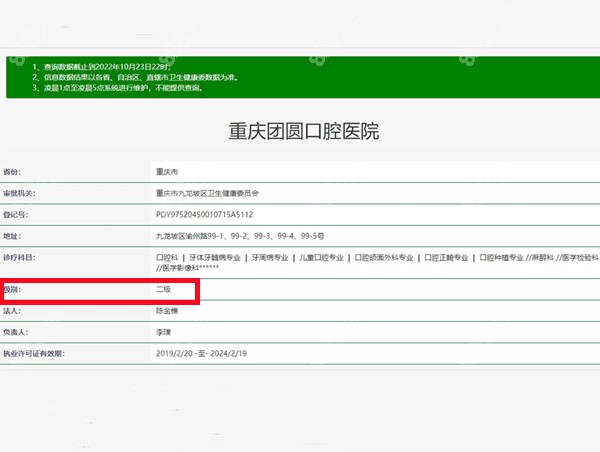The width and height of the screenshot is (600, 452).
Task: Select 重庆市九龙坡区卫生健康委员会 approval authority text
Action: point(207,193)
